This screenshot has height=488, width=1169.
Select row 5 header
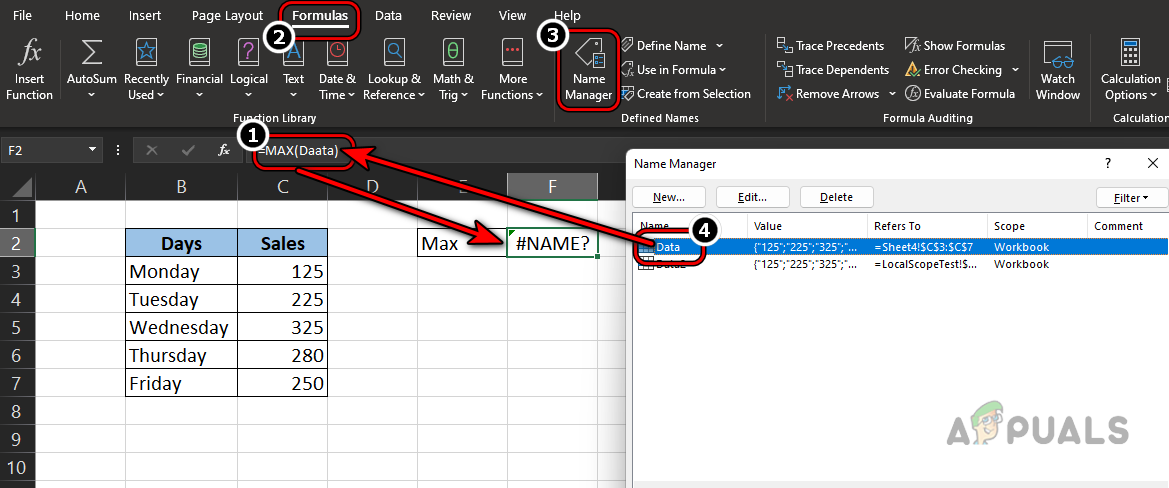click(x=17, y=327)
